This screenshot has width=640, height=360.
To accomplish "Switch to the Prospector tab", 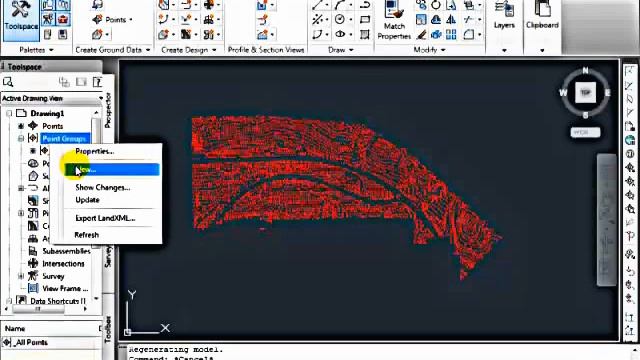I will click(x=108, y=110).
